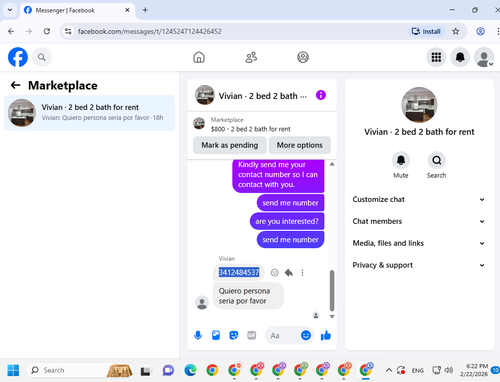The height and width of the screenshot is (382, 500).
Task: Select the Messenger | Facebook tab
Action: [77, 10]
